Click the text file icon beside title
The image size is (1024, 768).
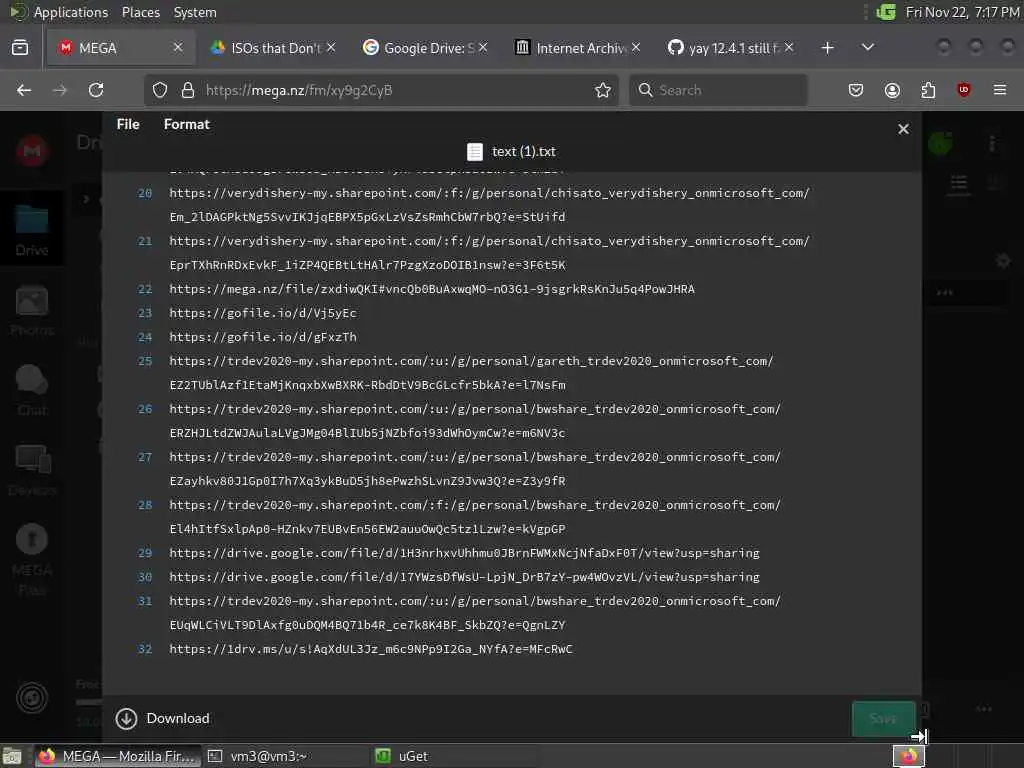475,152
